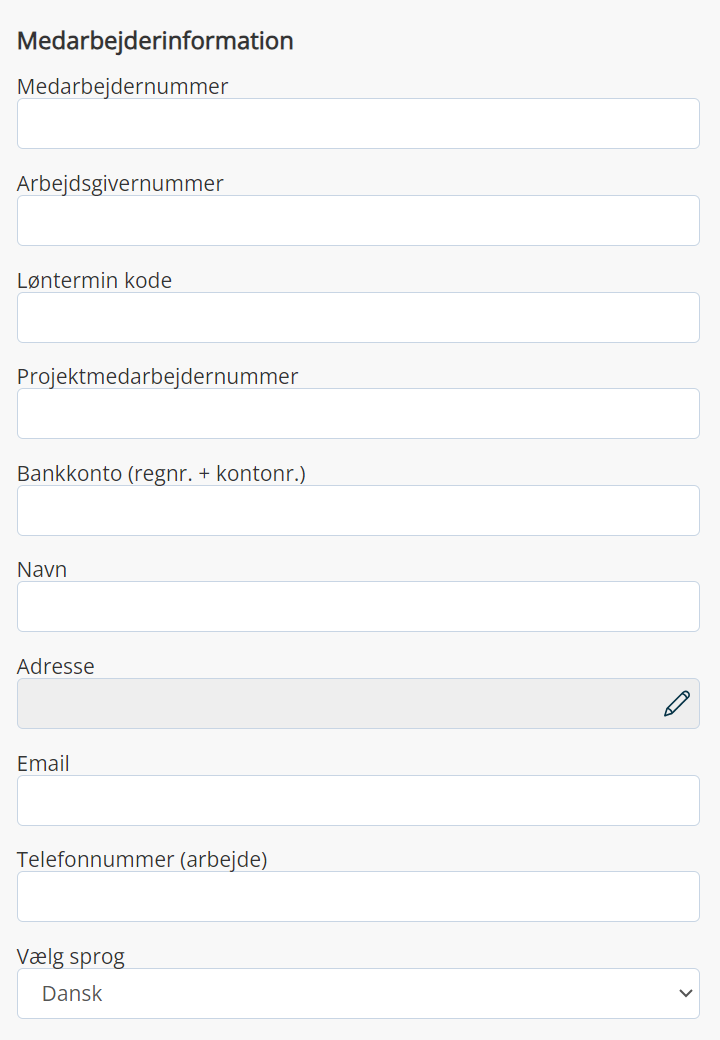Click the Telefonnummer (arbejde) label text
The image size is (720, 1040).
[142, 860]
